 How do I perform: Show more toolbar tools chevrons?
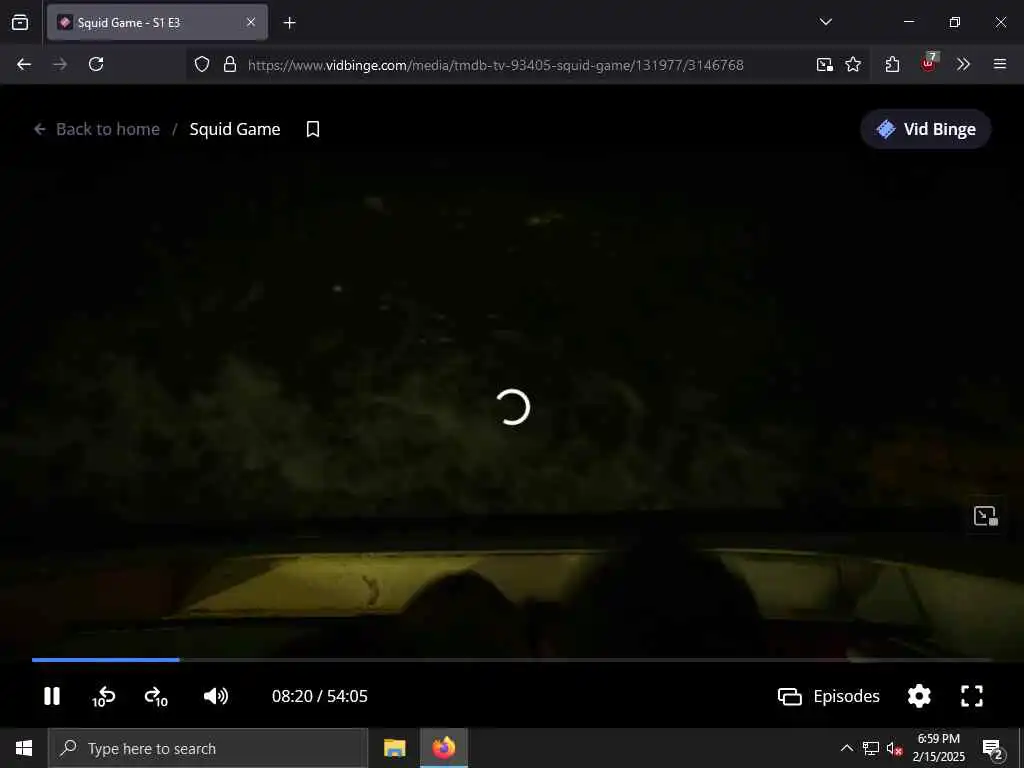[x=963, y=64]
